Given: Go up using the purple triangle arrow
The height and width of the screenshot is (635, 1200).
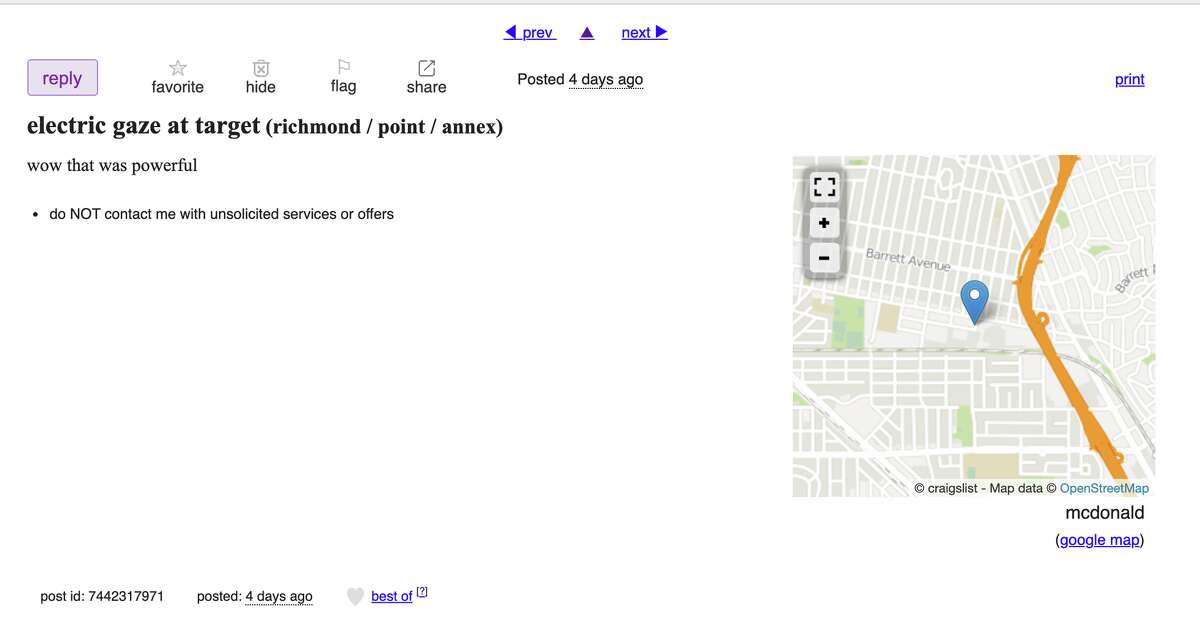Looking at the screenshot, I should click(x=587, y=33).
